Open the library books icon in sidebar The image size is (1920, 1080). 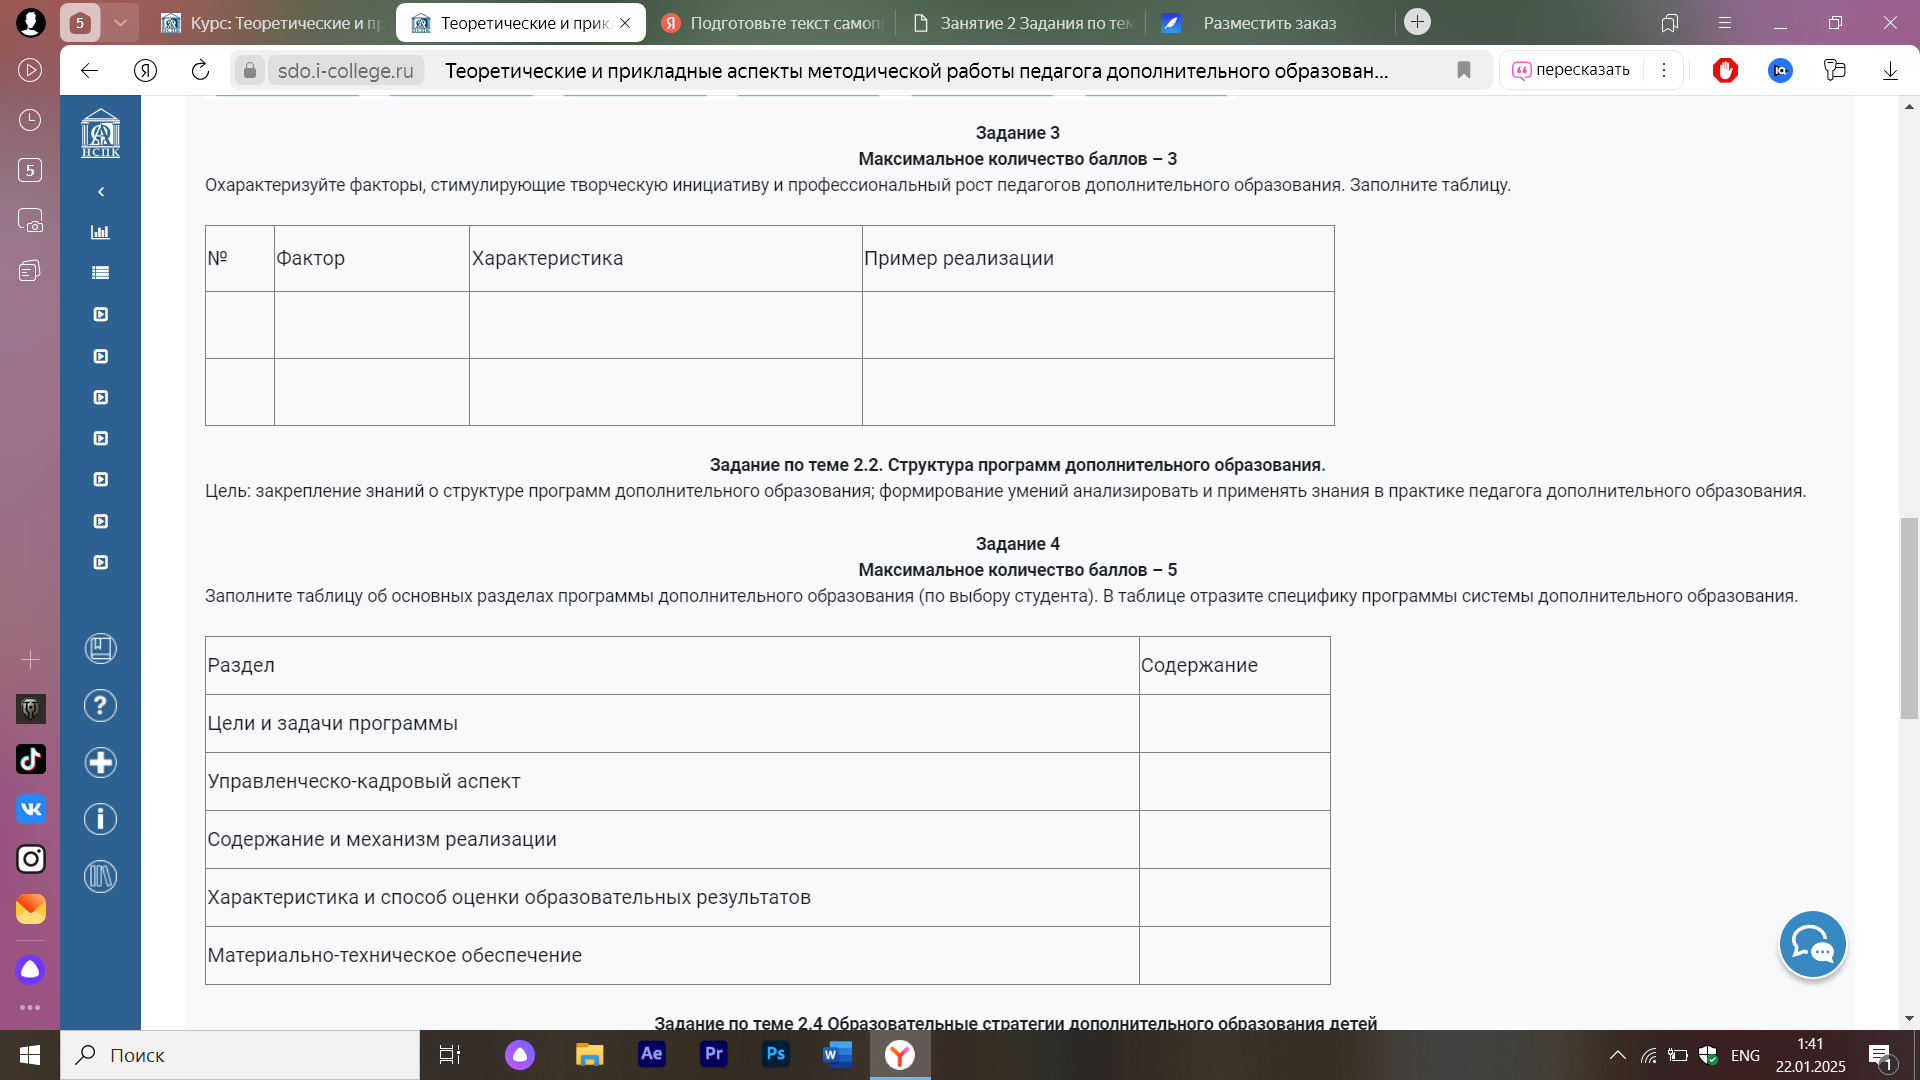(100, 877)
